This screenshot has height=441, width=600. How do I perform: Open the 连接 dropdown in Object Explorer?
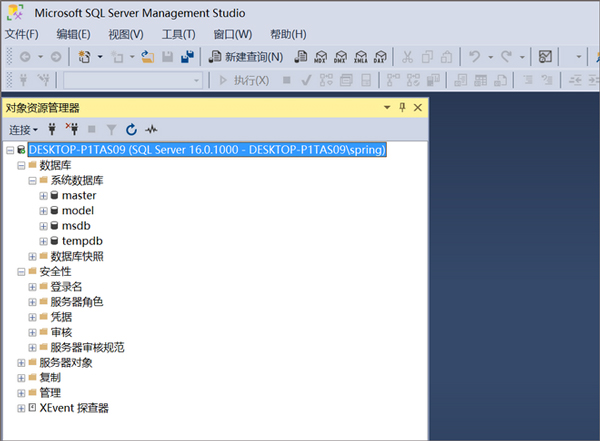pos(23,129)
